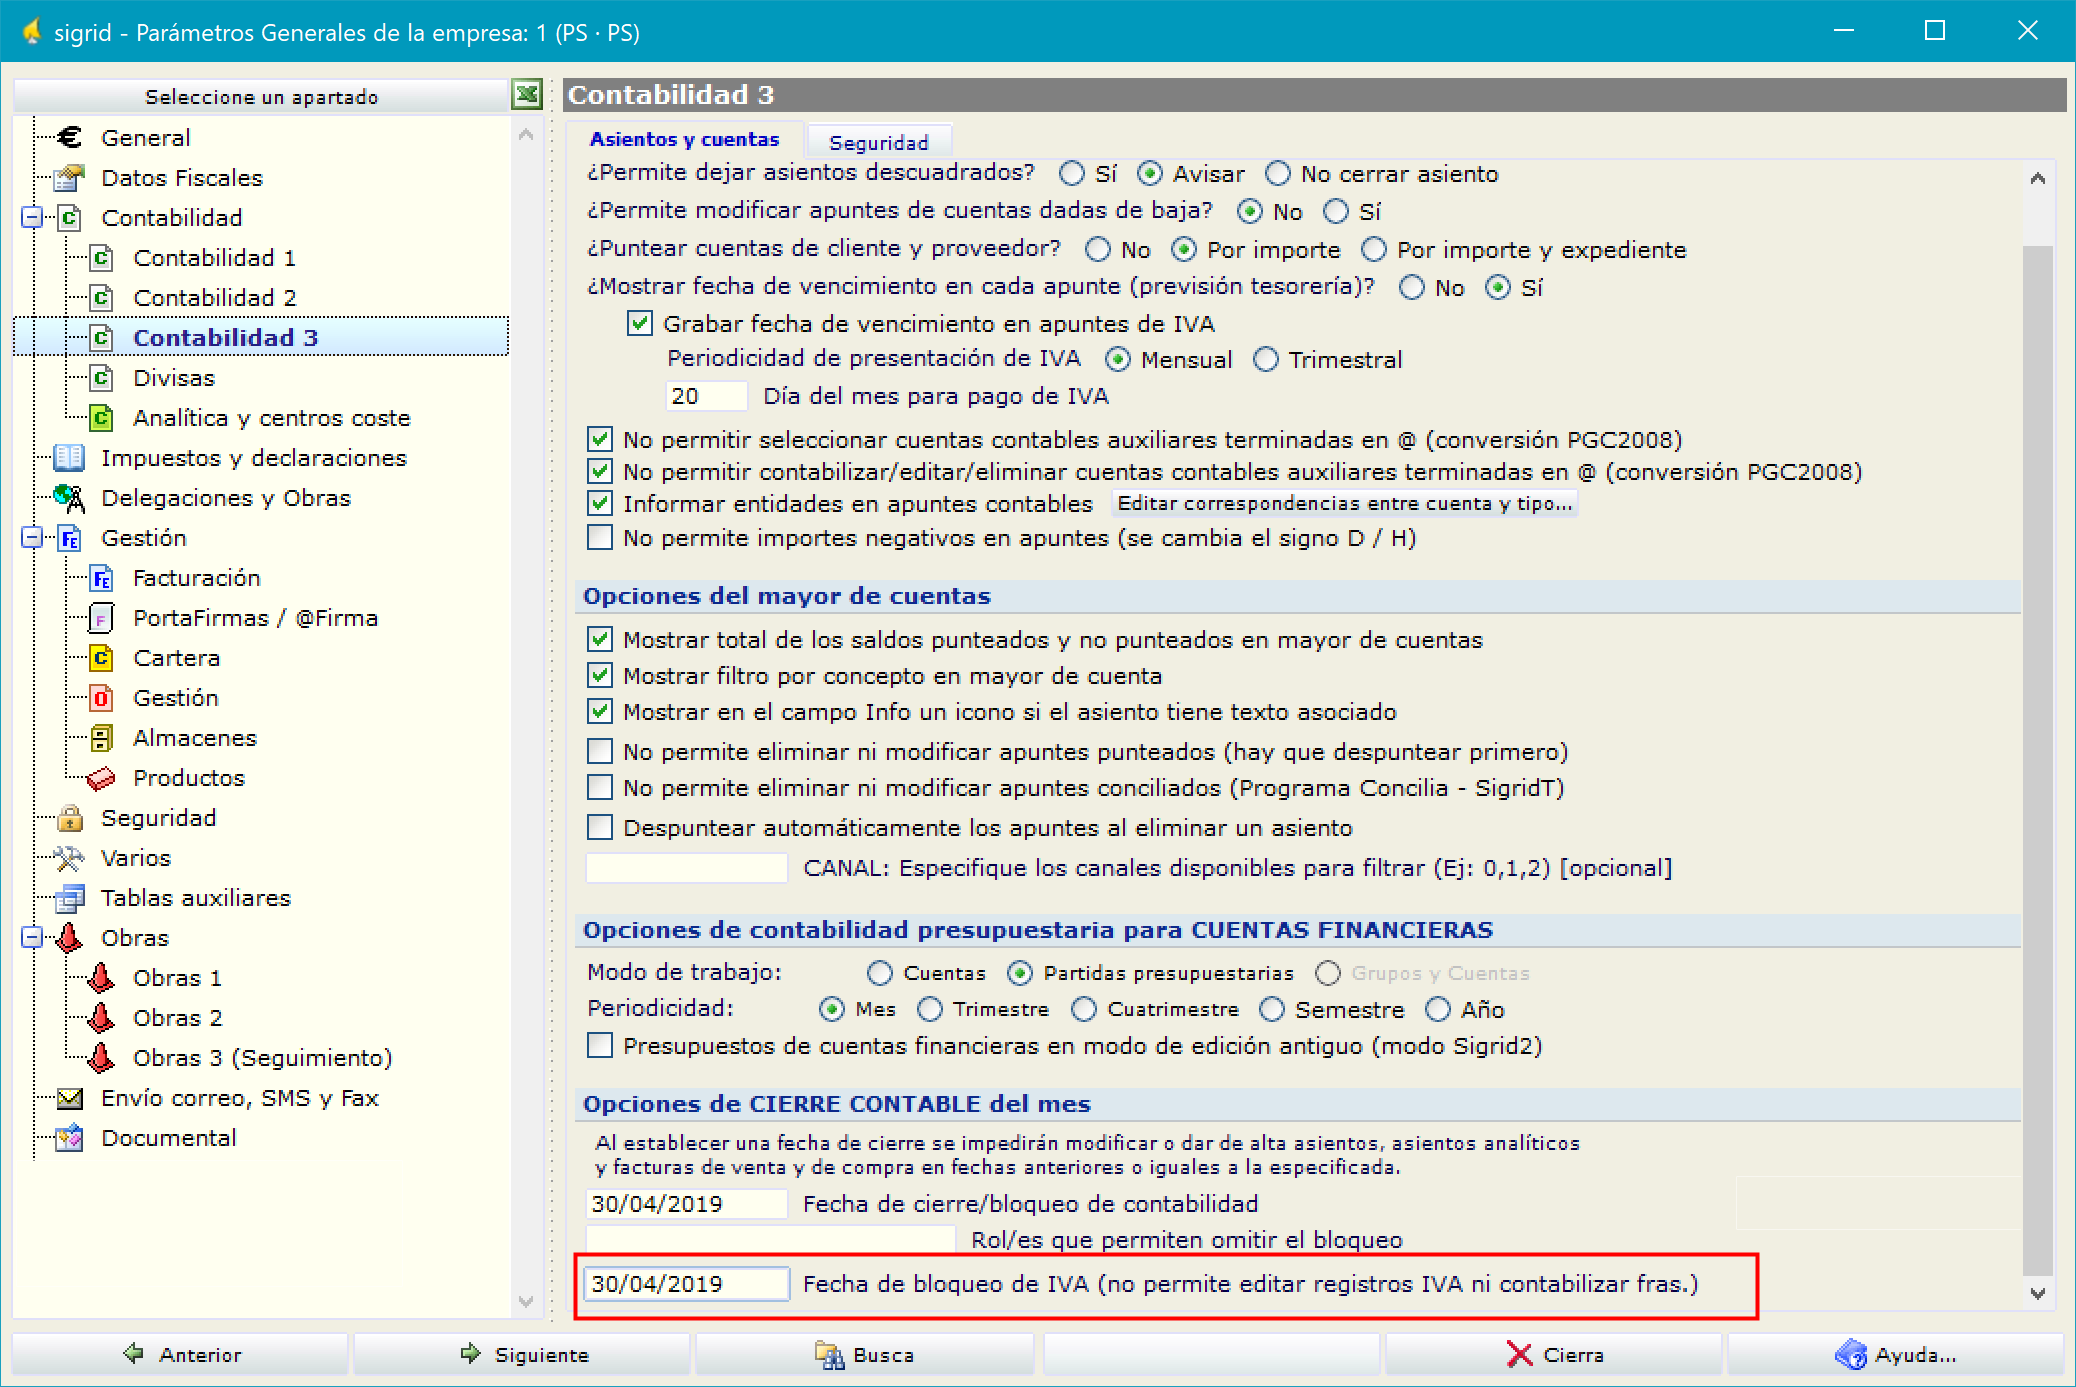Click the 'Día del mes para pago de IVA' field

point(707,395)
